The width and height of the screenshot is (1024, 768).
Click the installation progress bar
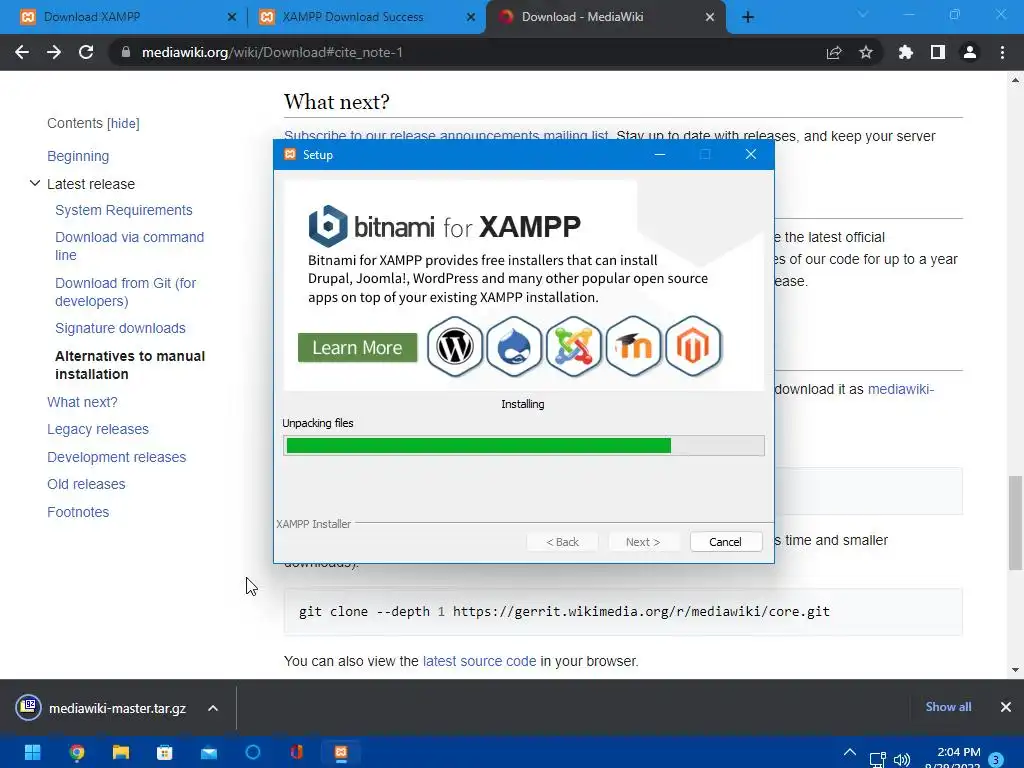click(524, 445)
